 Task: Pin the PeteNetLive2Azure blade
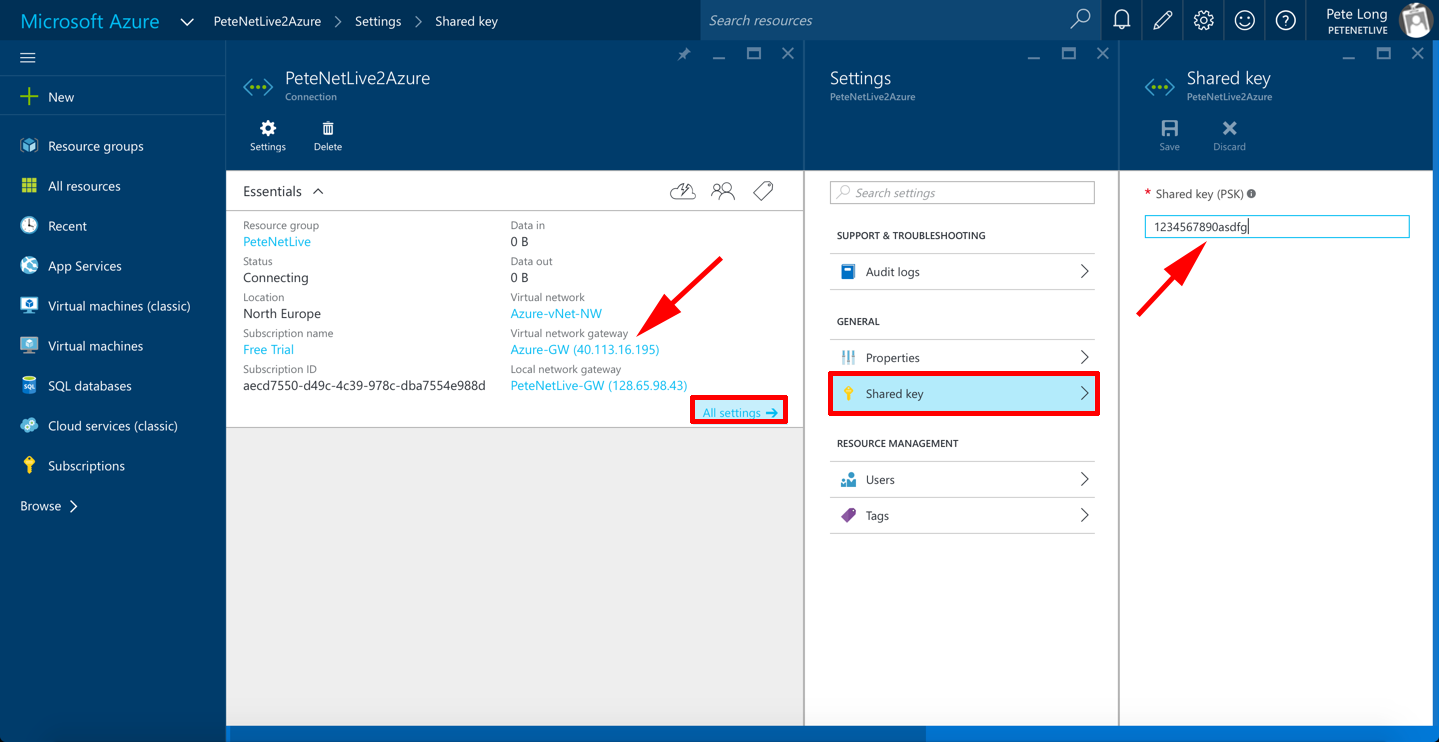tap(684, 54)
